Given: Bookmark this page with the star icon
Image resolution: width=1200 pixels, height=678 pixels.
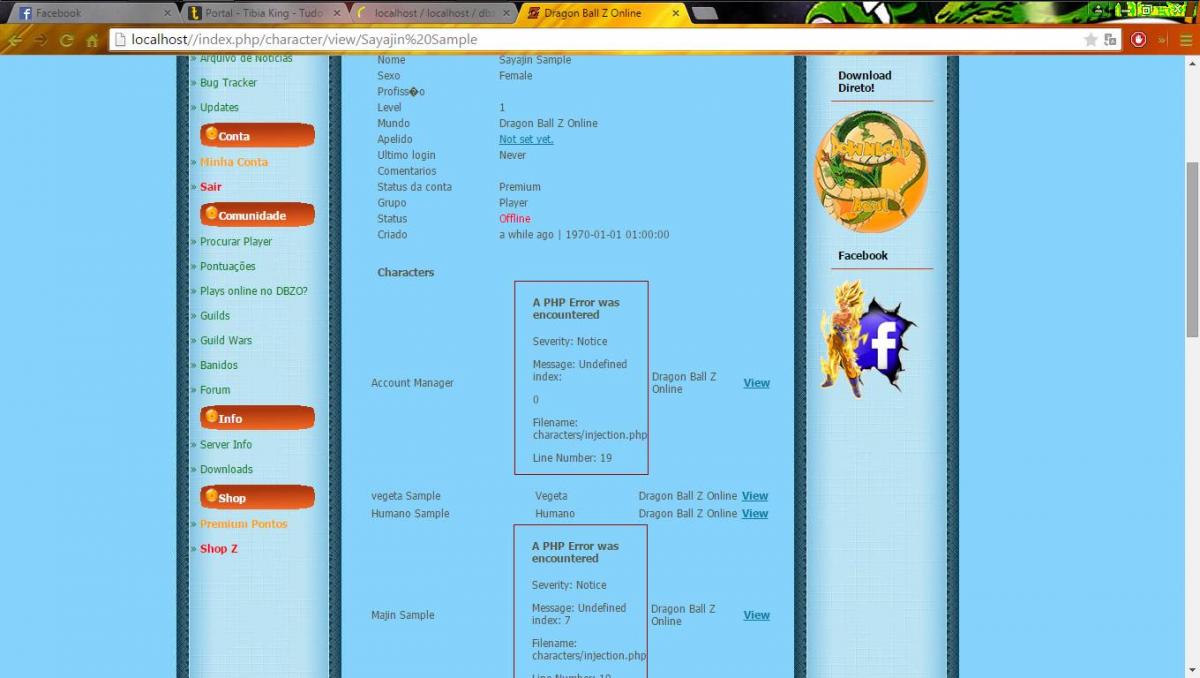Looking at the screenshot, I should pyautogui.click(x=1090, y=40).
